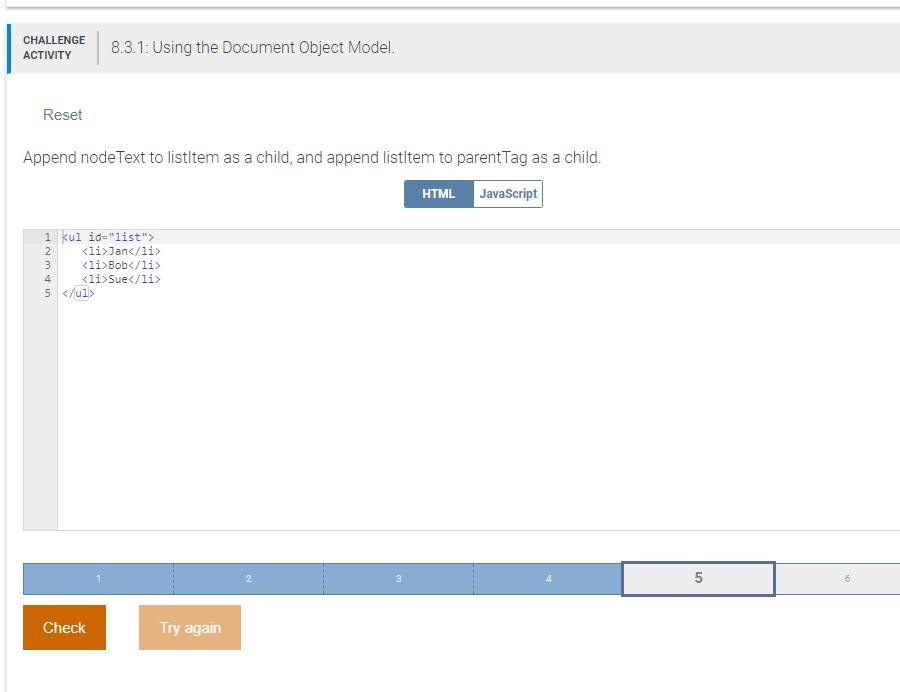Jump to step 1 in the progress bar
The image size is (900, 692).
[97, 578]
